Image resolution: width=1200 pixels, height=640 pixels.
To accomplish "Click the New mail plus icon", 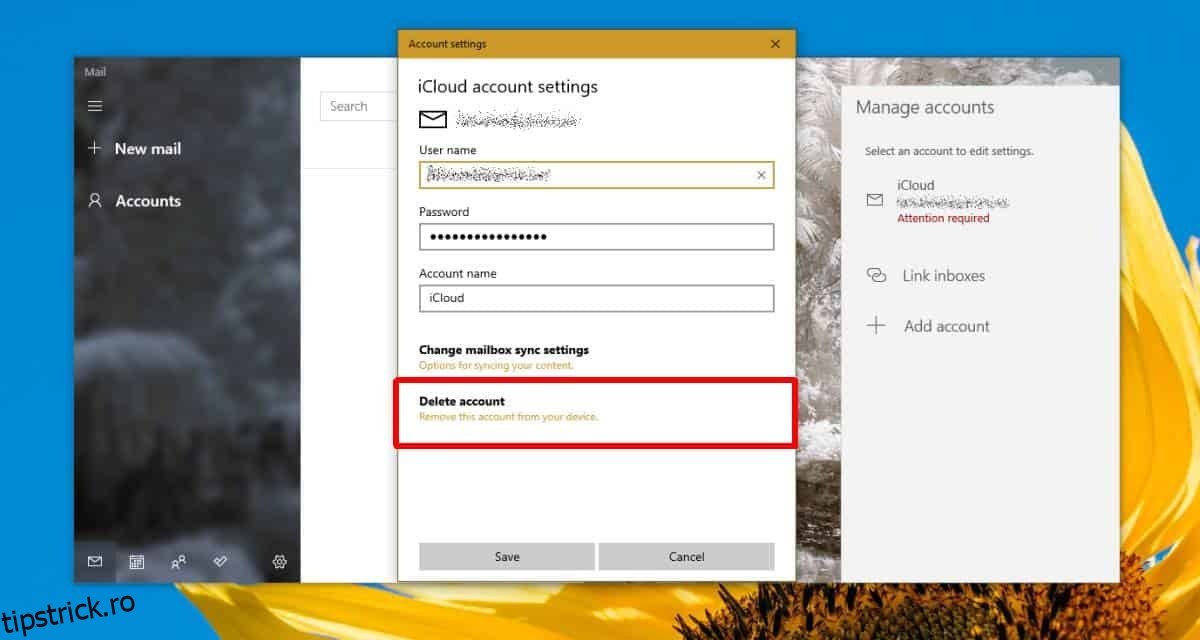I will coord(95,148).
